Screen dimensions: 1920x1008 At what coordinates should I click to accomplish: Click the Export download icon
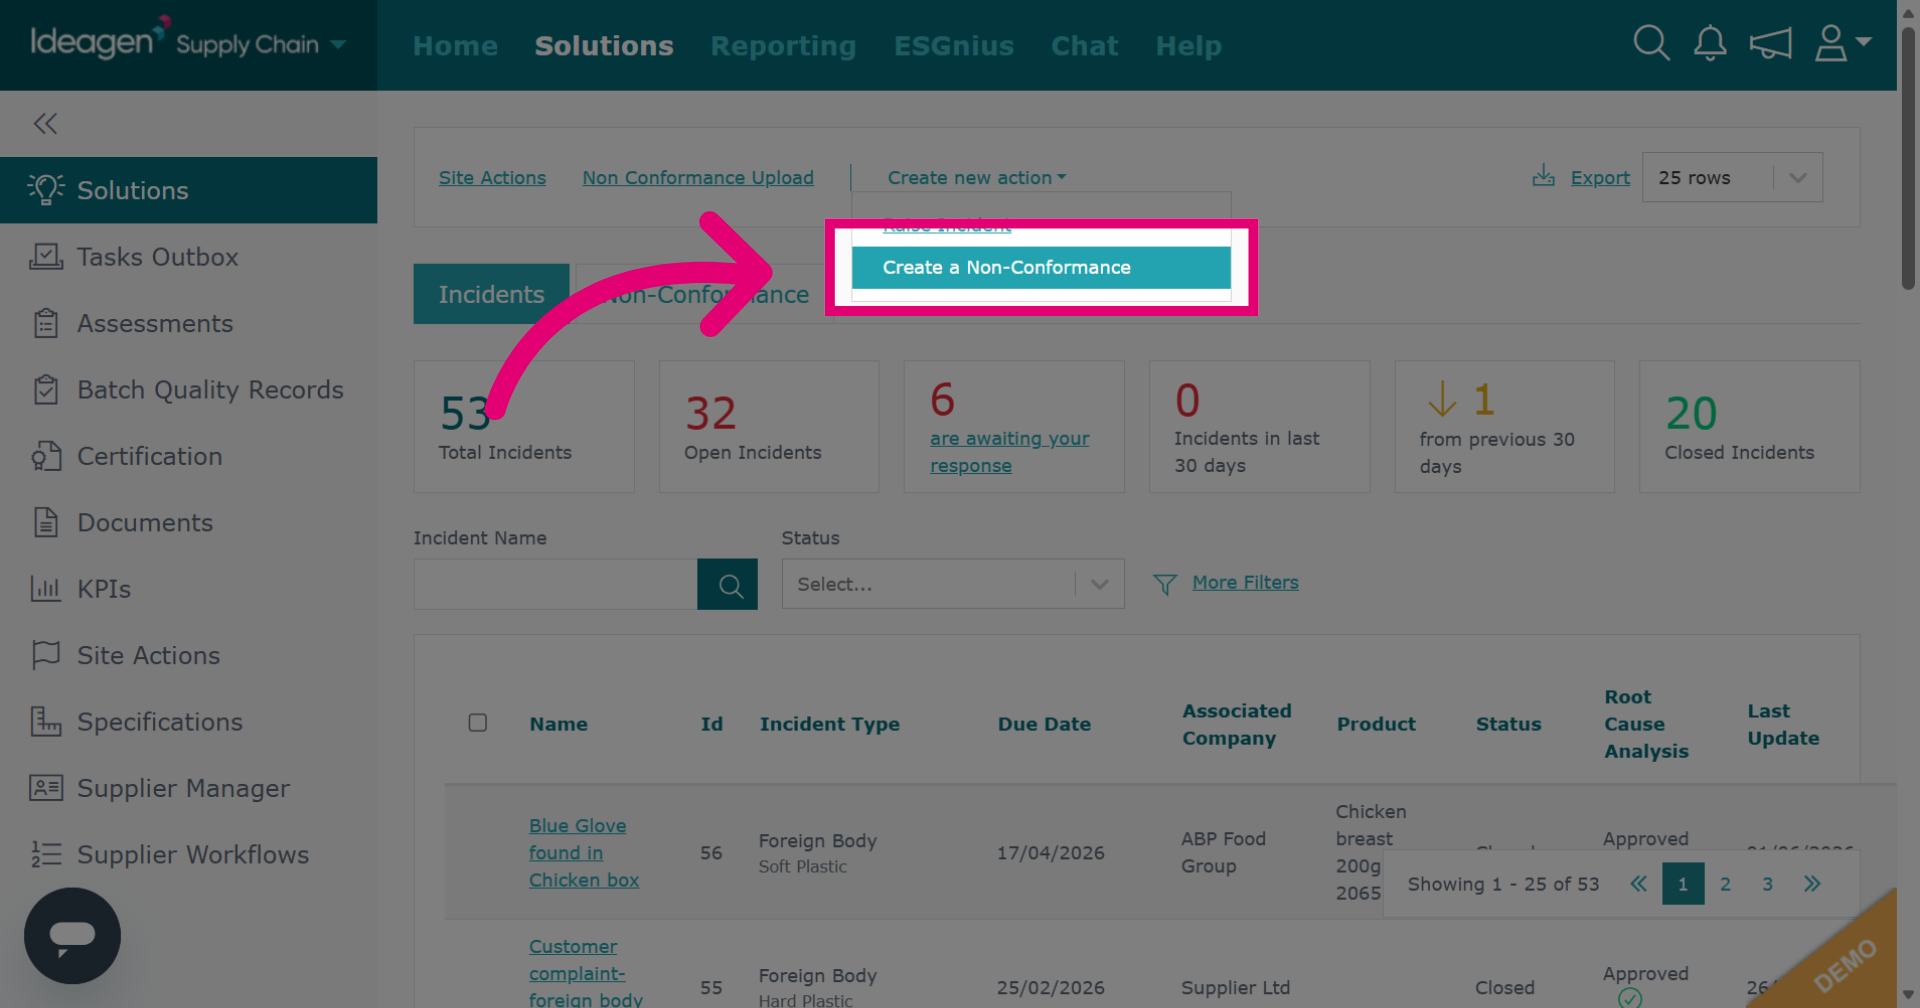click(1544, 176)
